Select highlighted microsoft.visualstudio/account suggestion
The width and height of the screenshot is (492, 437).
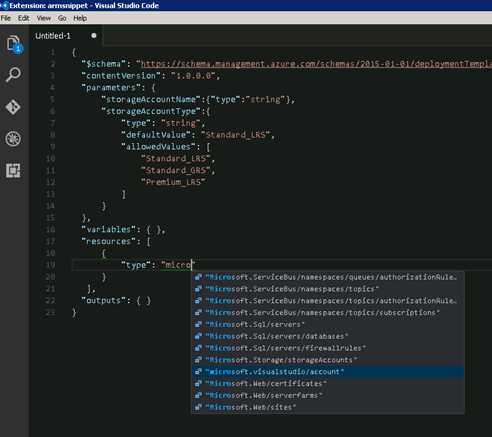(x=328, y=372)
